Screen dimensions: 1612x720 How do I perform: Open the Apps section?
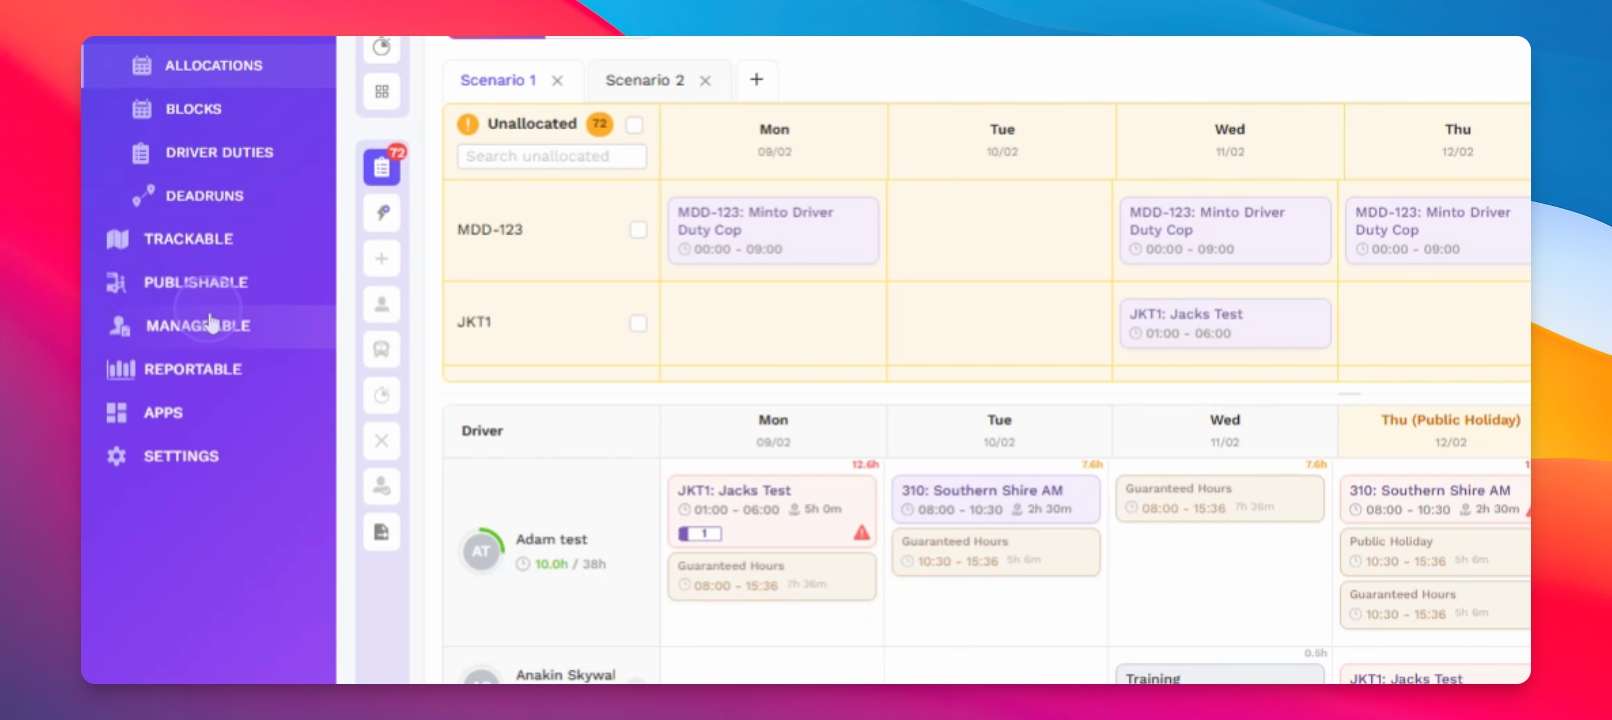tap(163, 413)
